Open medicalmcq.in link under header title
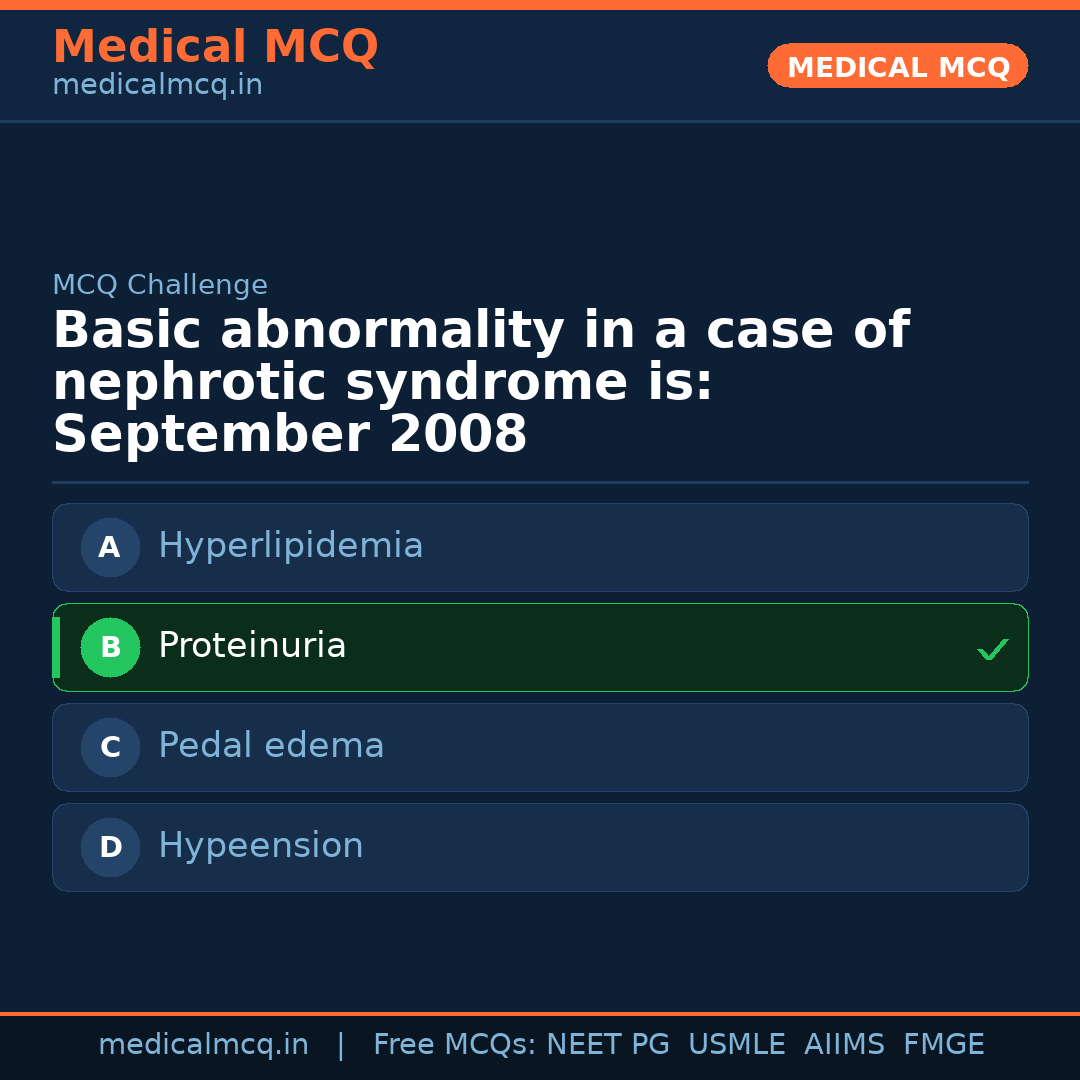 pos(157,86)
